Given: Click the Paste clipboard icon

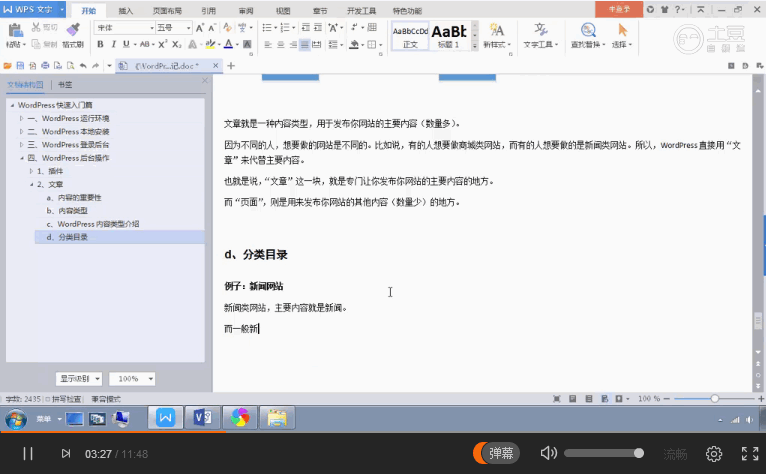Looking at the screenshot, I should click(15, 30).
